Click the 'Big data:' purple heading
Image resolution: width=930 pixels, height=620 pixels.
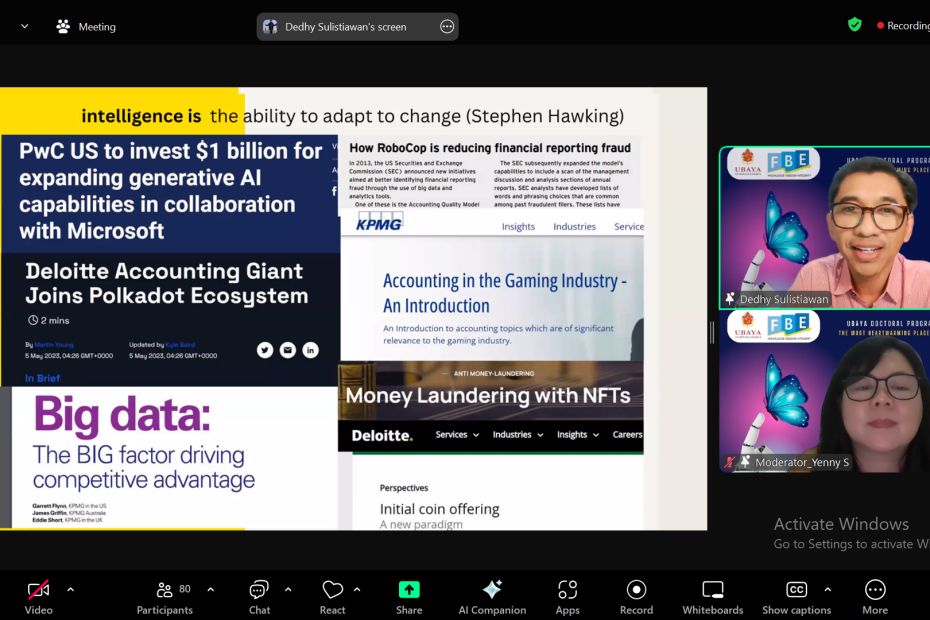click(122, 415)
